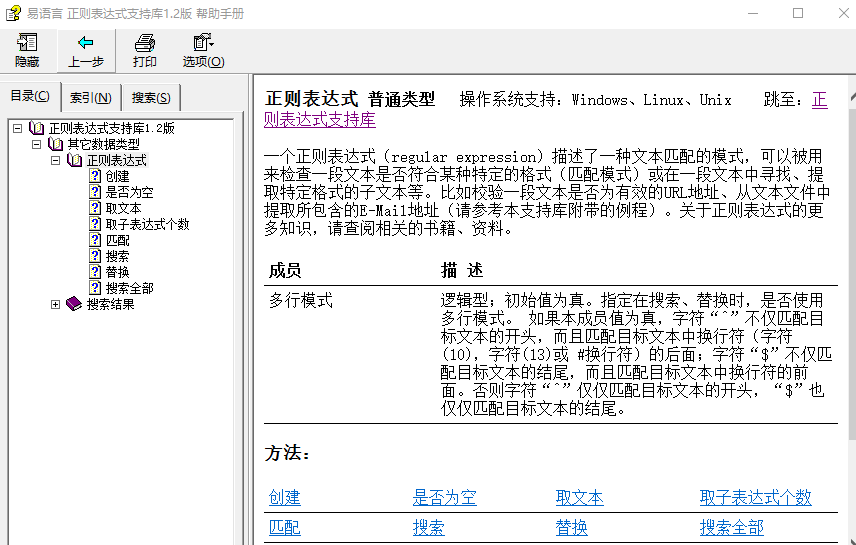Switch to the 搜索(S) tab
This screenshot has height=545, width=856.
point(151,97)
